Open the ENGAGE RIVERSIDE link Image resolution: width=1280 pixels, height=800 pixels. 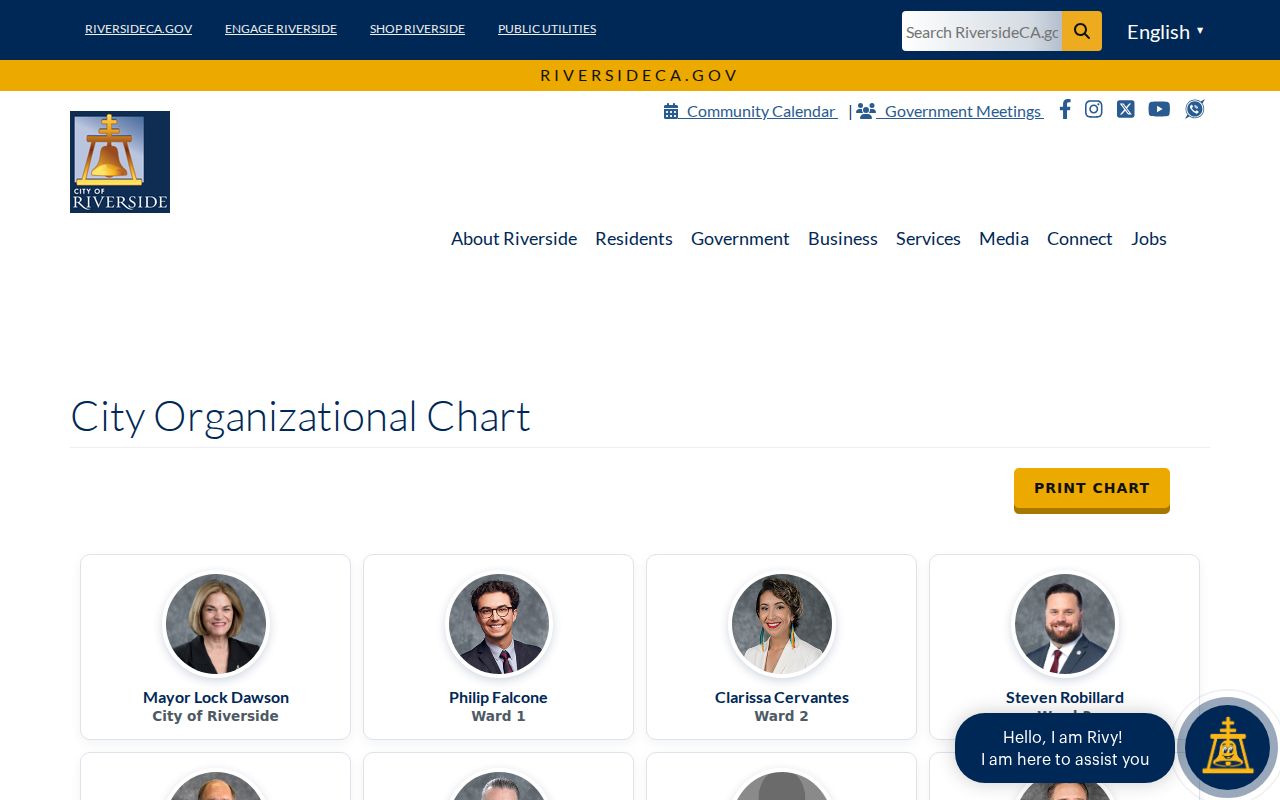point(281,29)
